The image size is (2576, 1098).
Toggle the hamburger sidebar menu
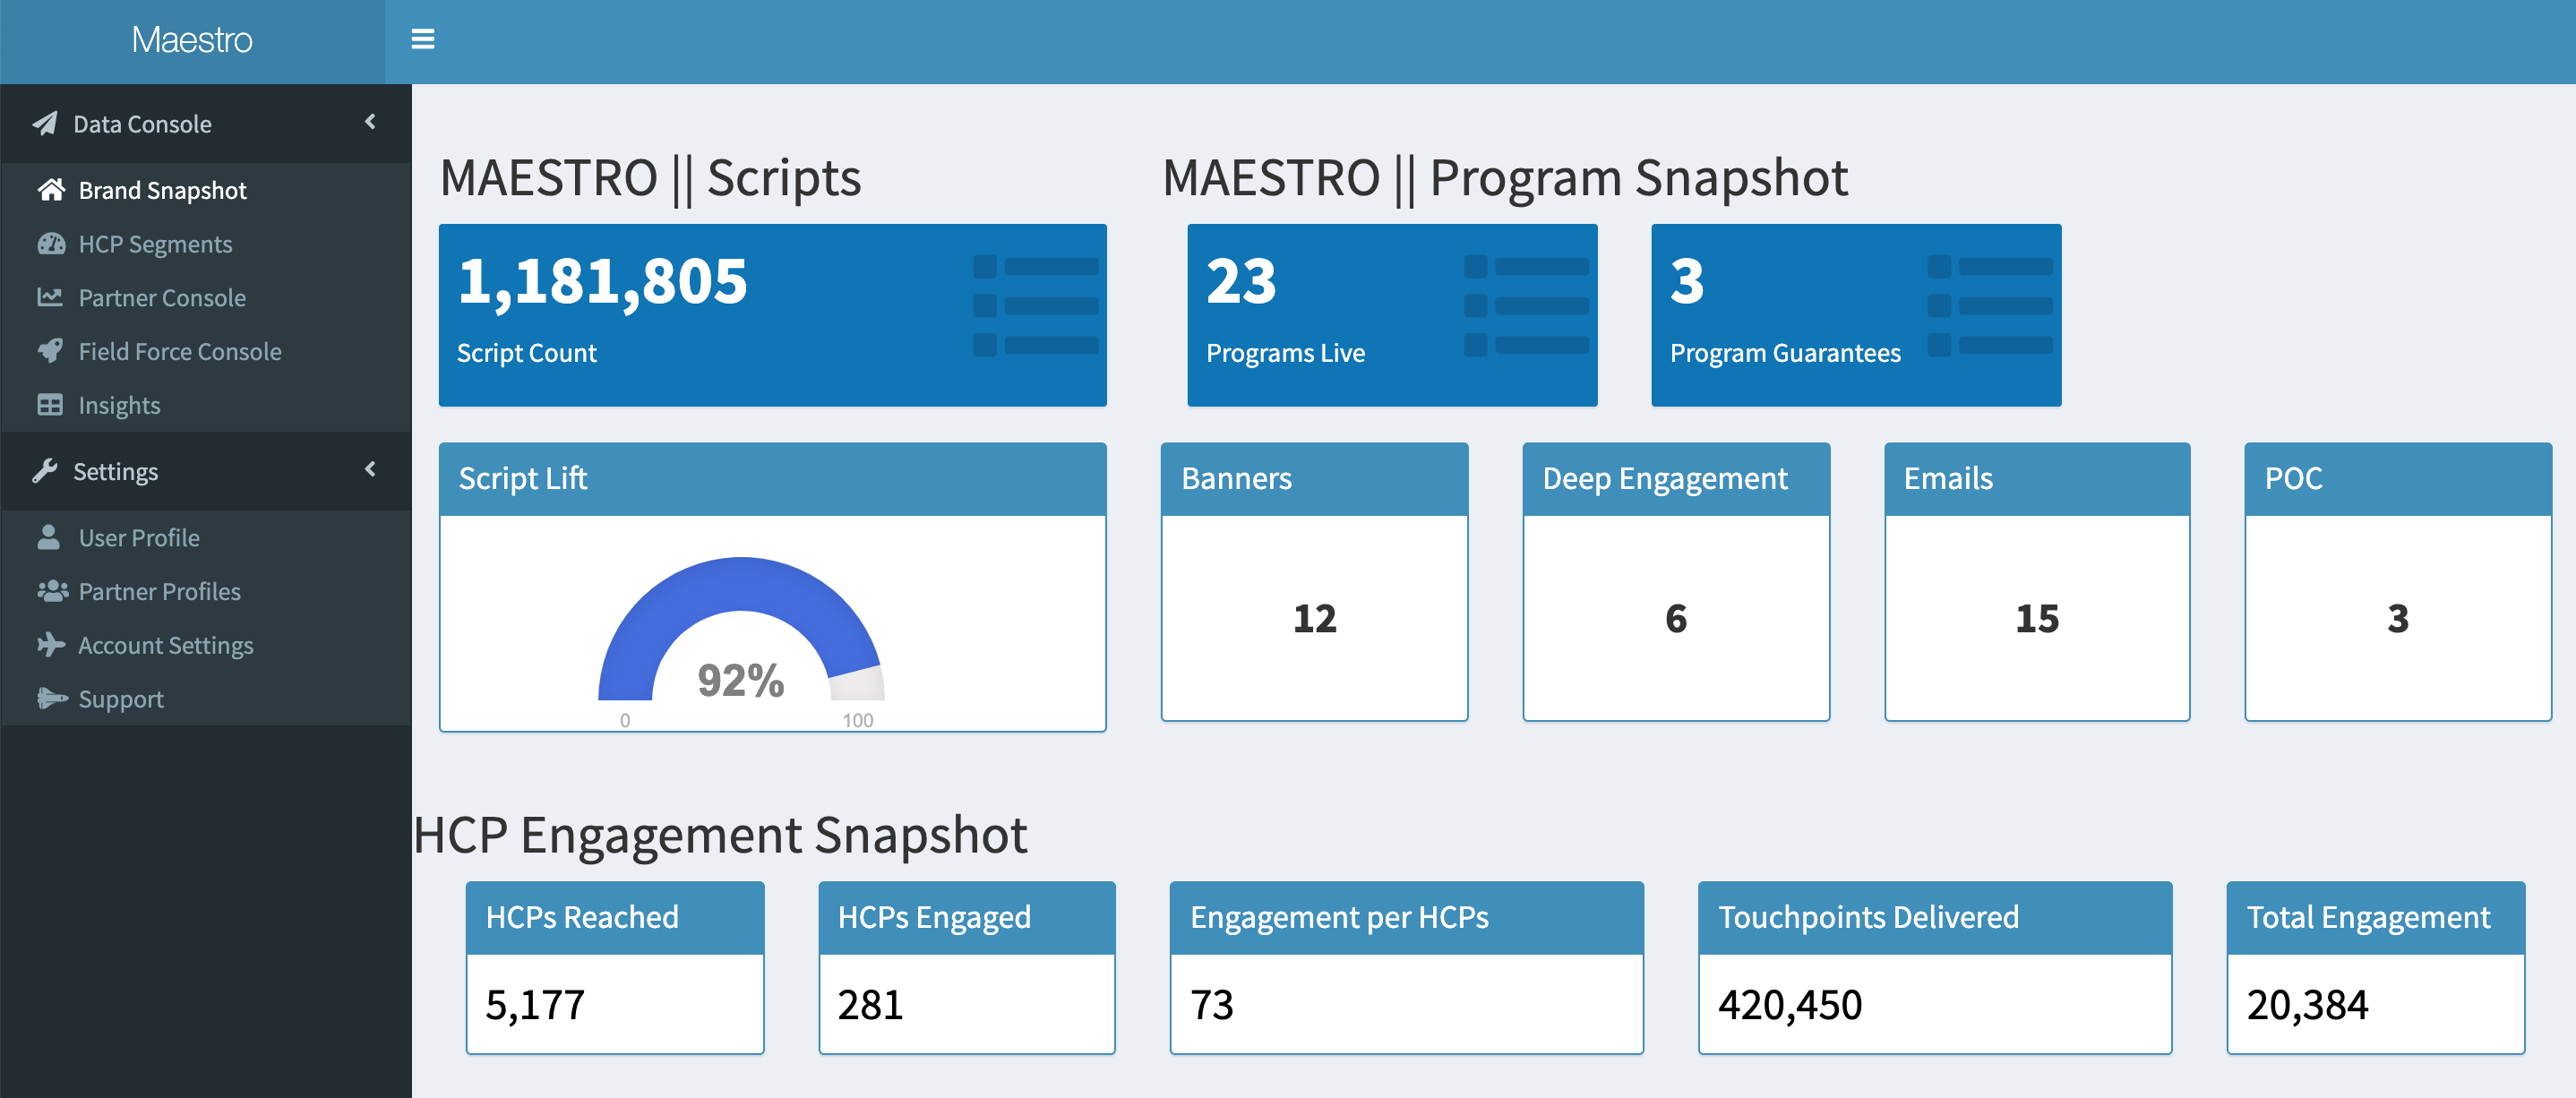point(423,39)
